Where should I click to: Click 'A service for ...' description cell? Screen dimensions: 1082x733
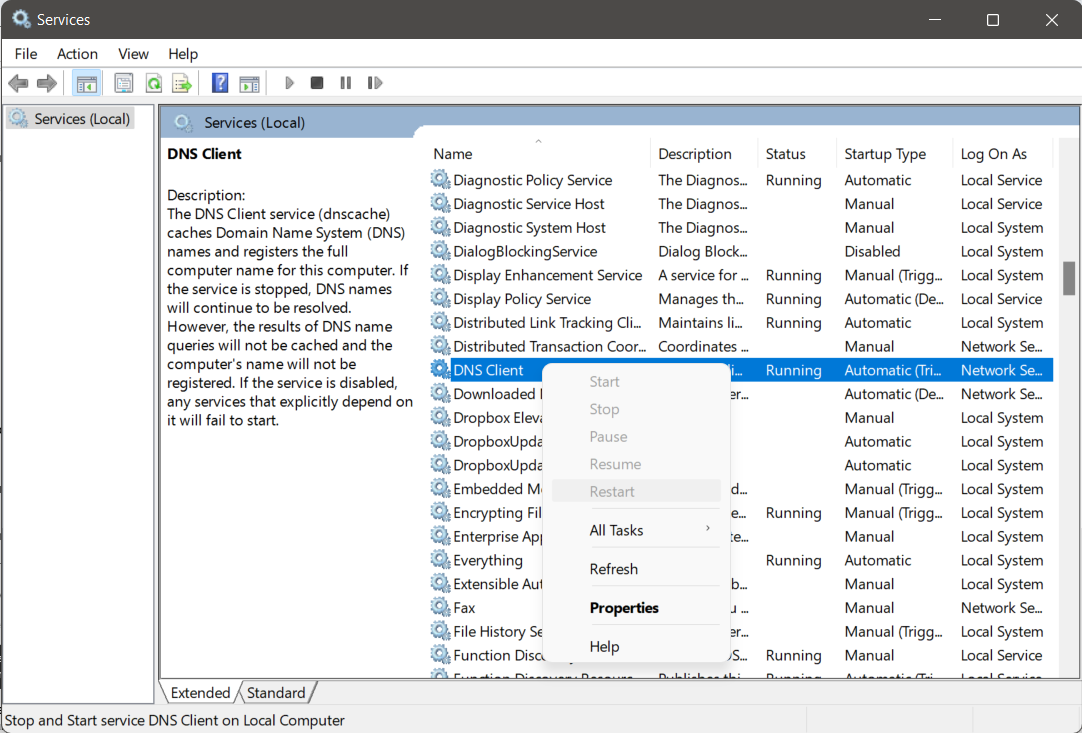point(703,275)
